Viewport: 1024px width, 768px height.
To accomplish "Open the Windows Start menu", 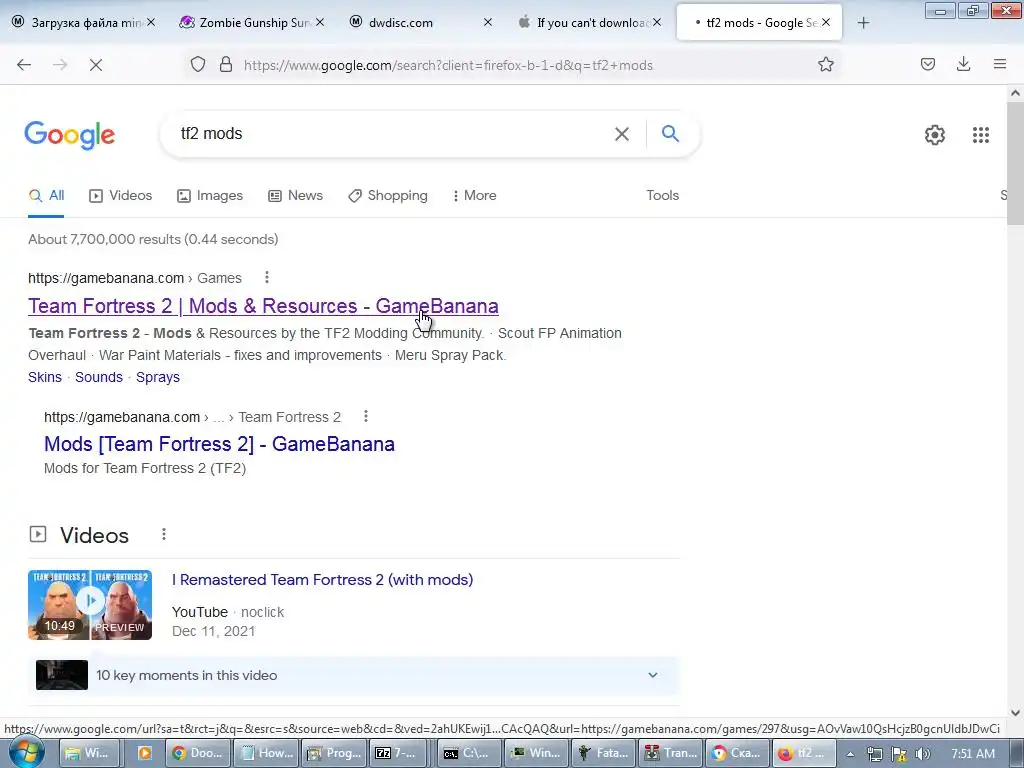I will [26, 753].
